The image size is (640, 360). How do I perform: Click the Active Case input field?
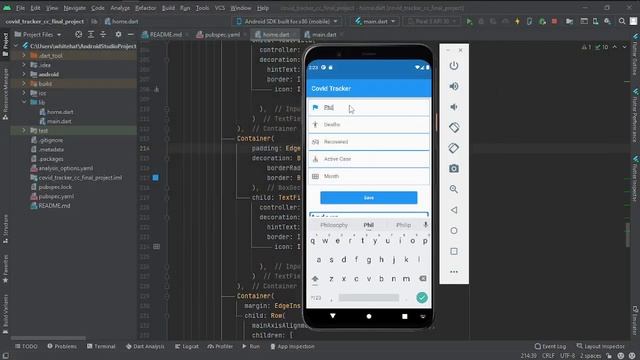tap(369, 159)
